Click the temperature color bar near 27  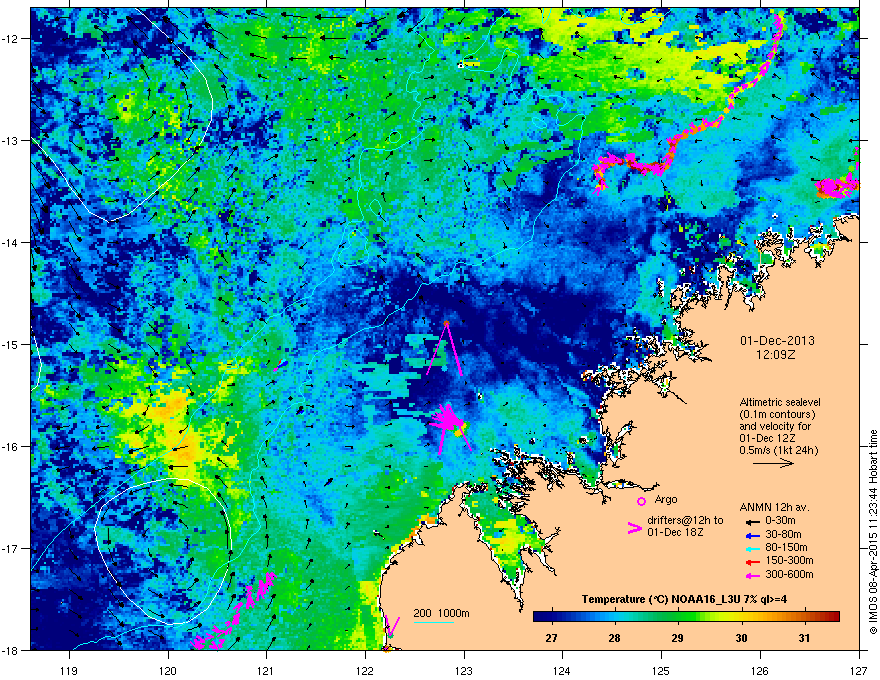point(552,617)
